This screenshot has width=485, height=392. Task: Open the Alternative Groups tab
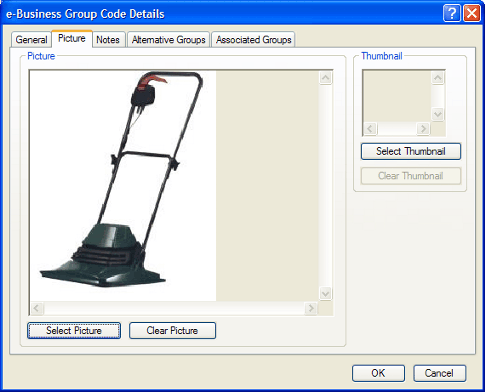coord(168,40)
